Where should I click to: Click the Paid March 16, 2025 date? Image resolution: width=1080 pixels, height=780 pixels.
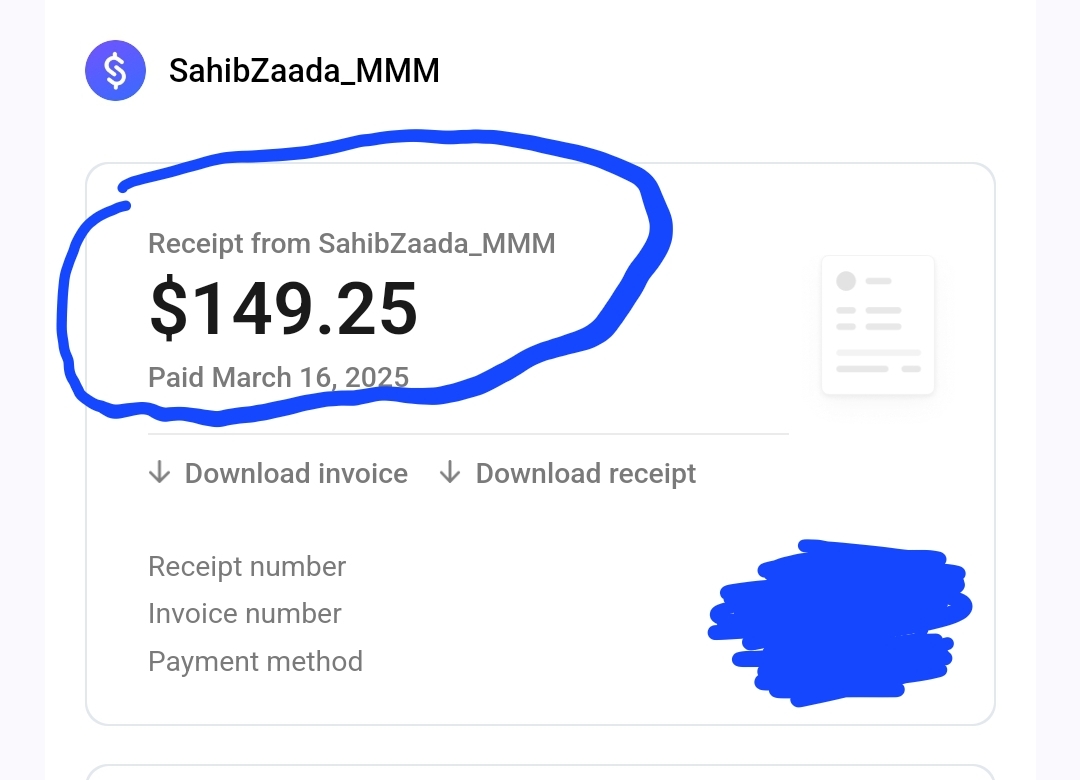(278, 378)
